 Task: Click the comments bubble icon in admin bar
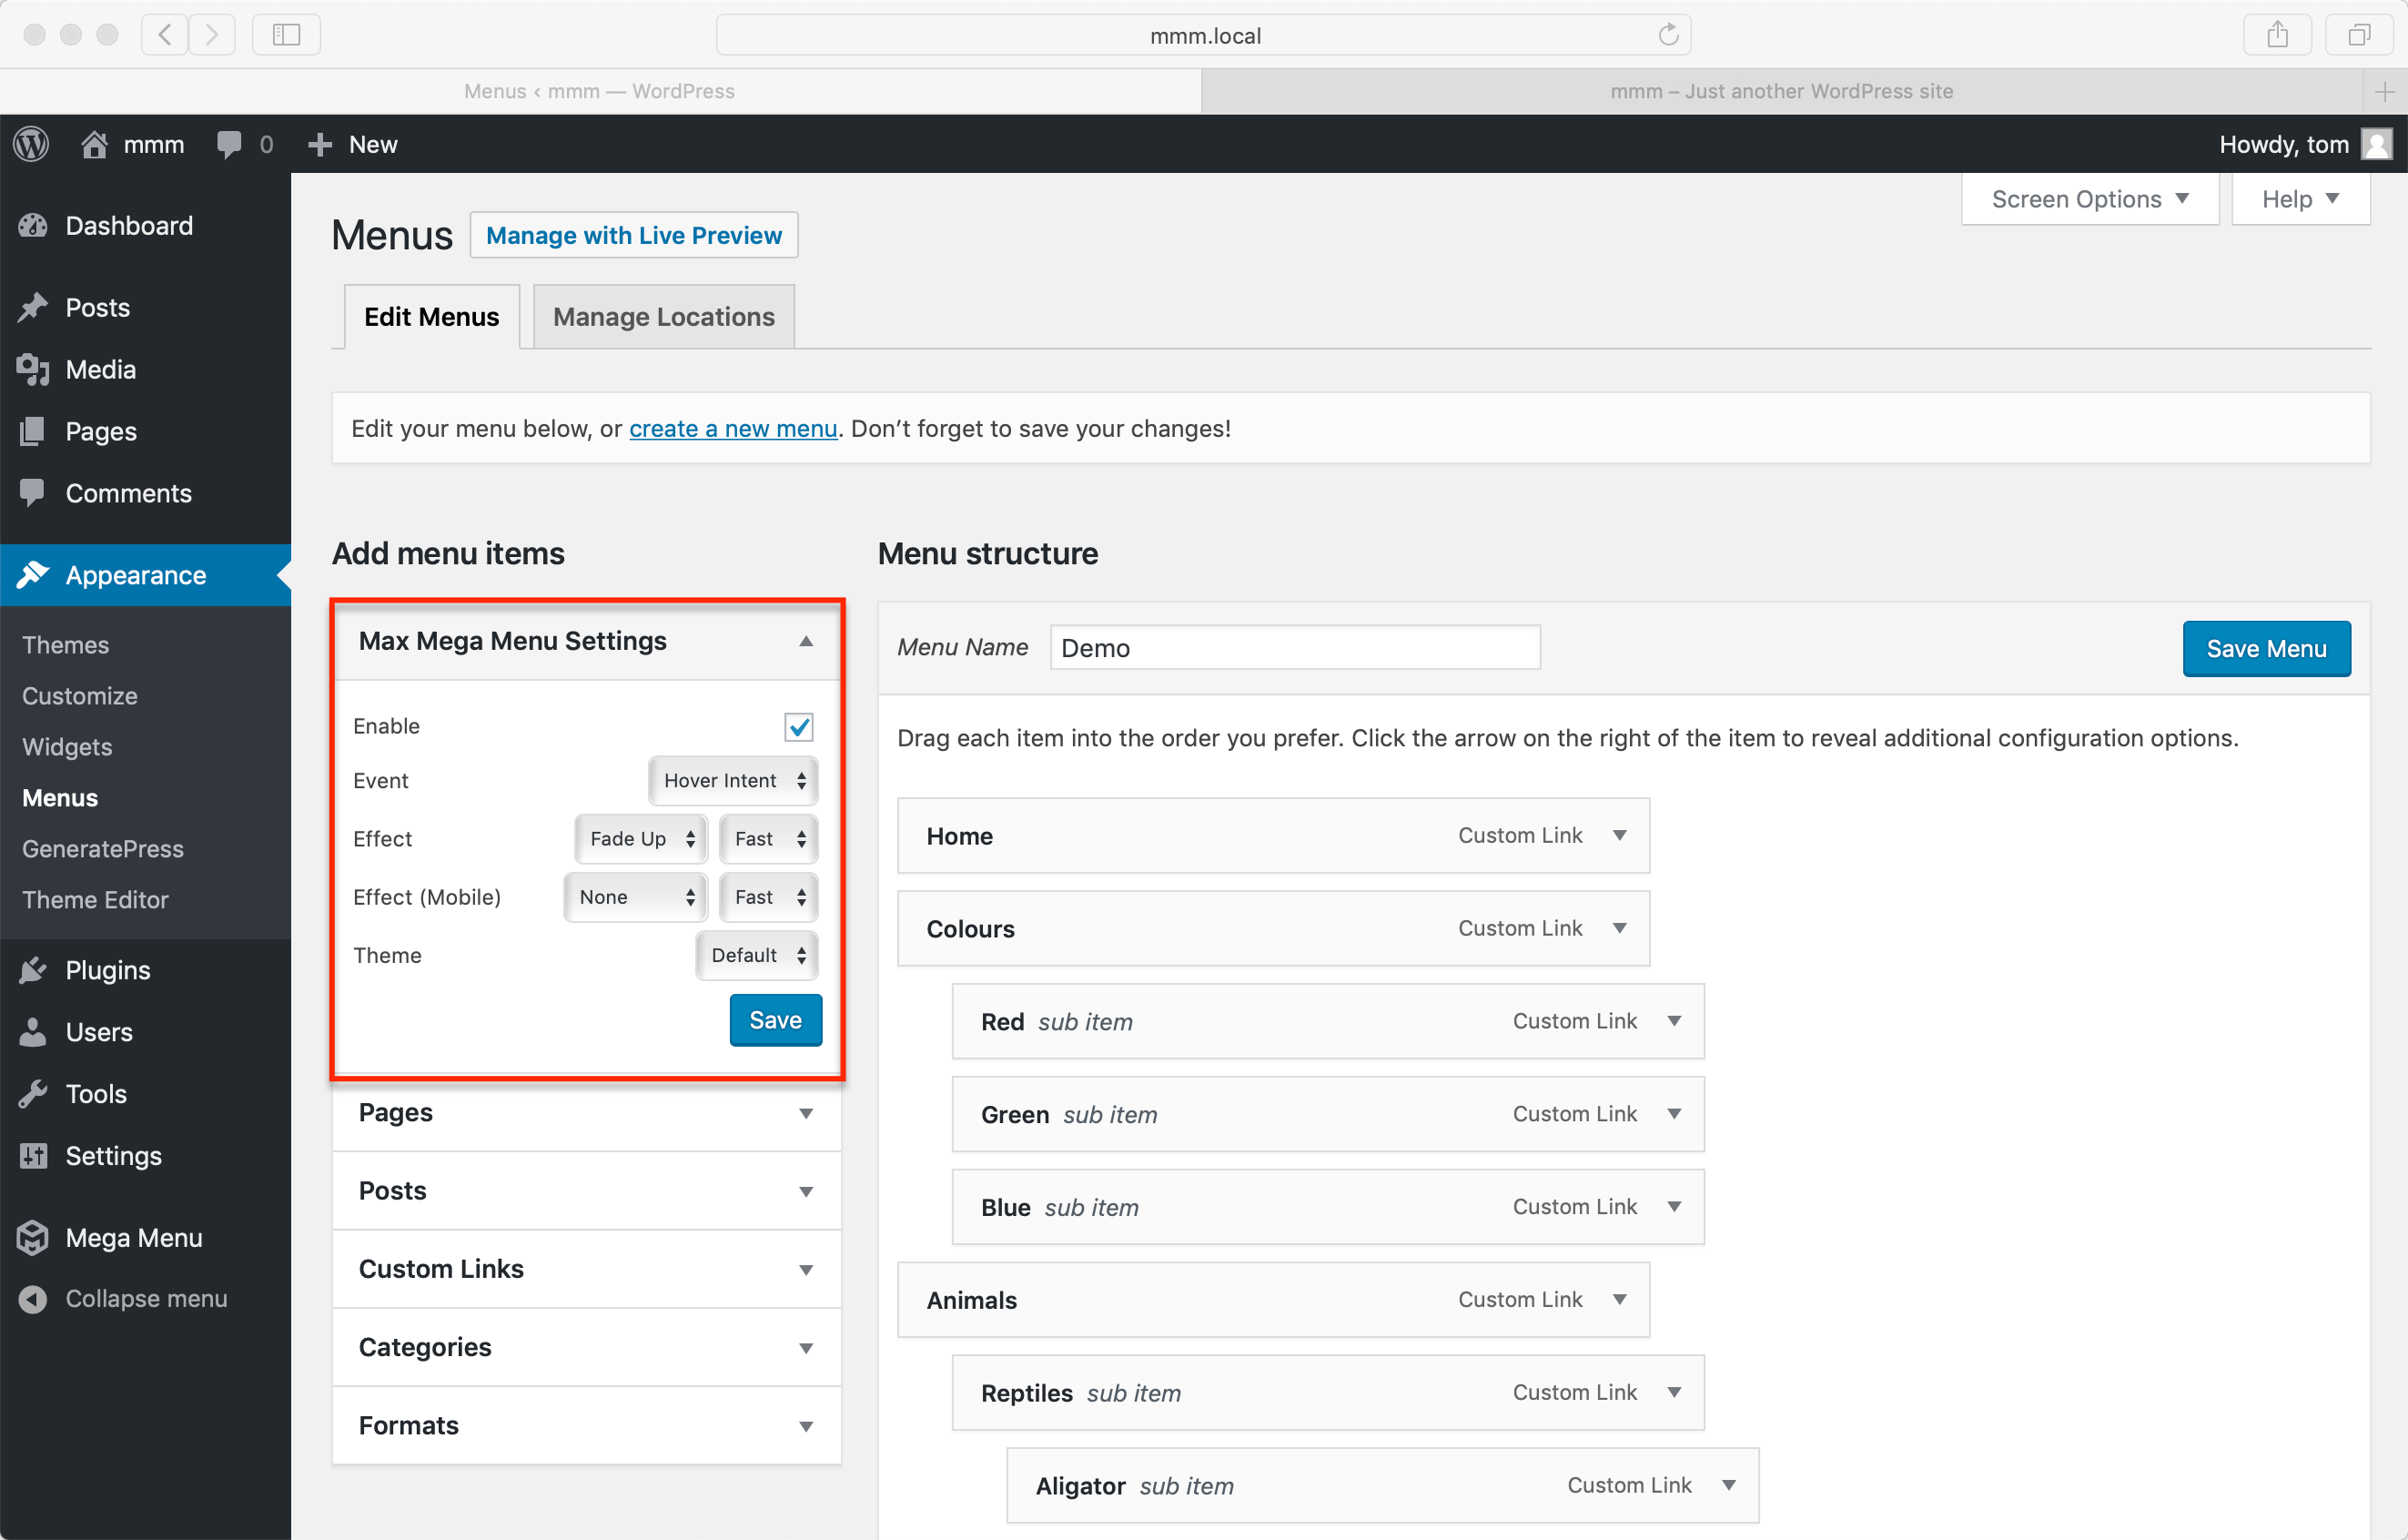point(229,144)
